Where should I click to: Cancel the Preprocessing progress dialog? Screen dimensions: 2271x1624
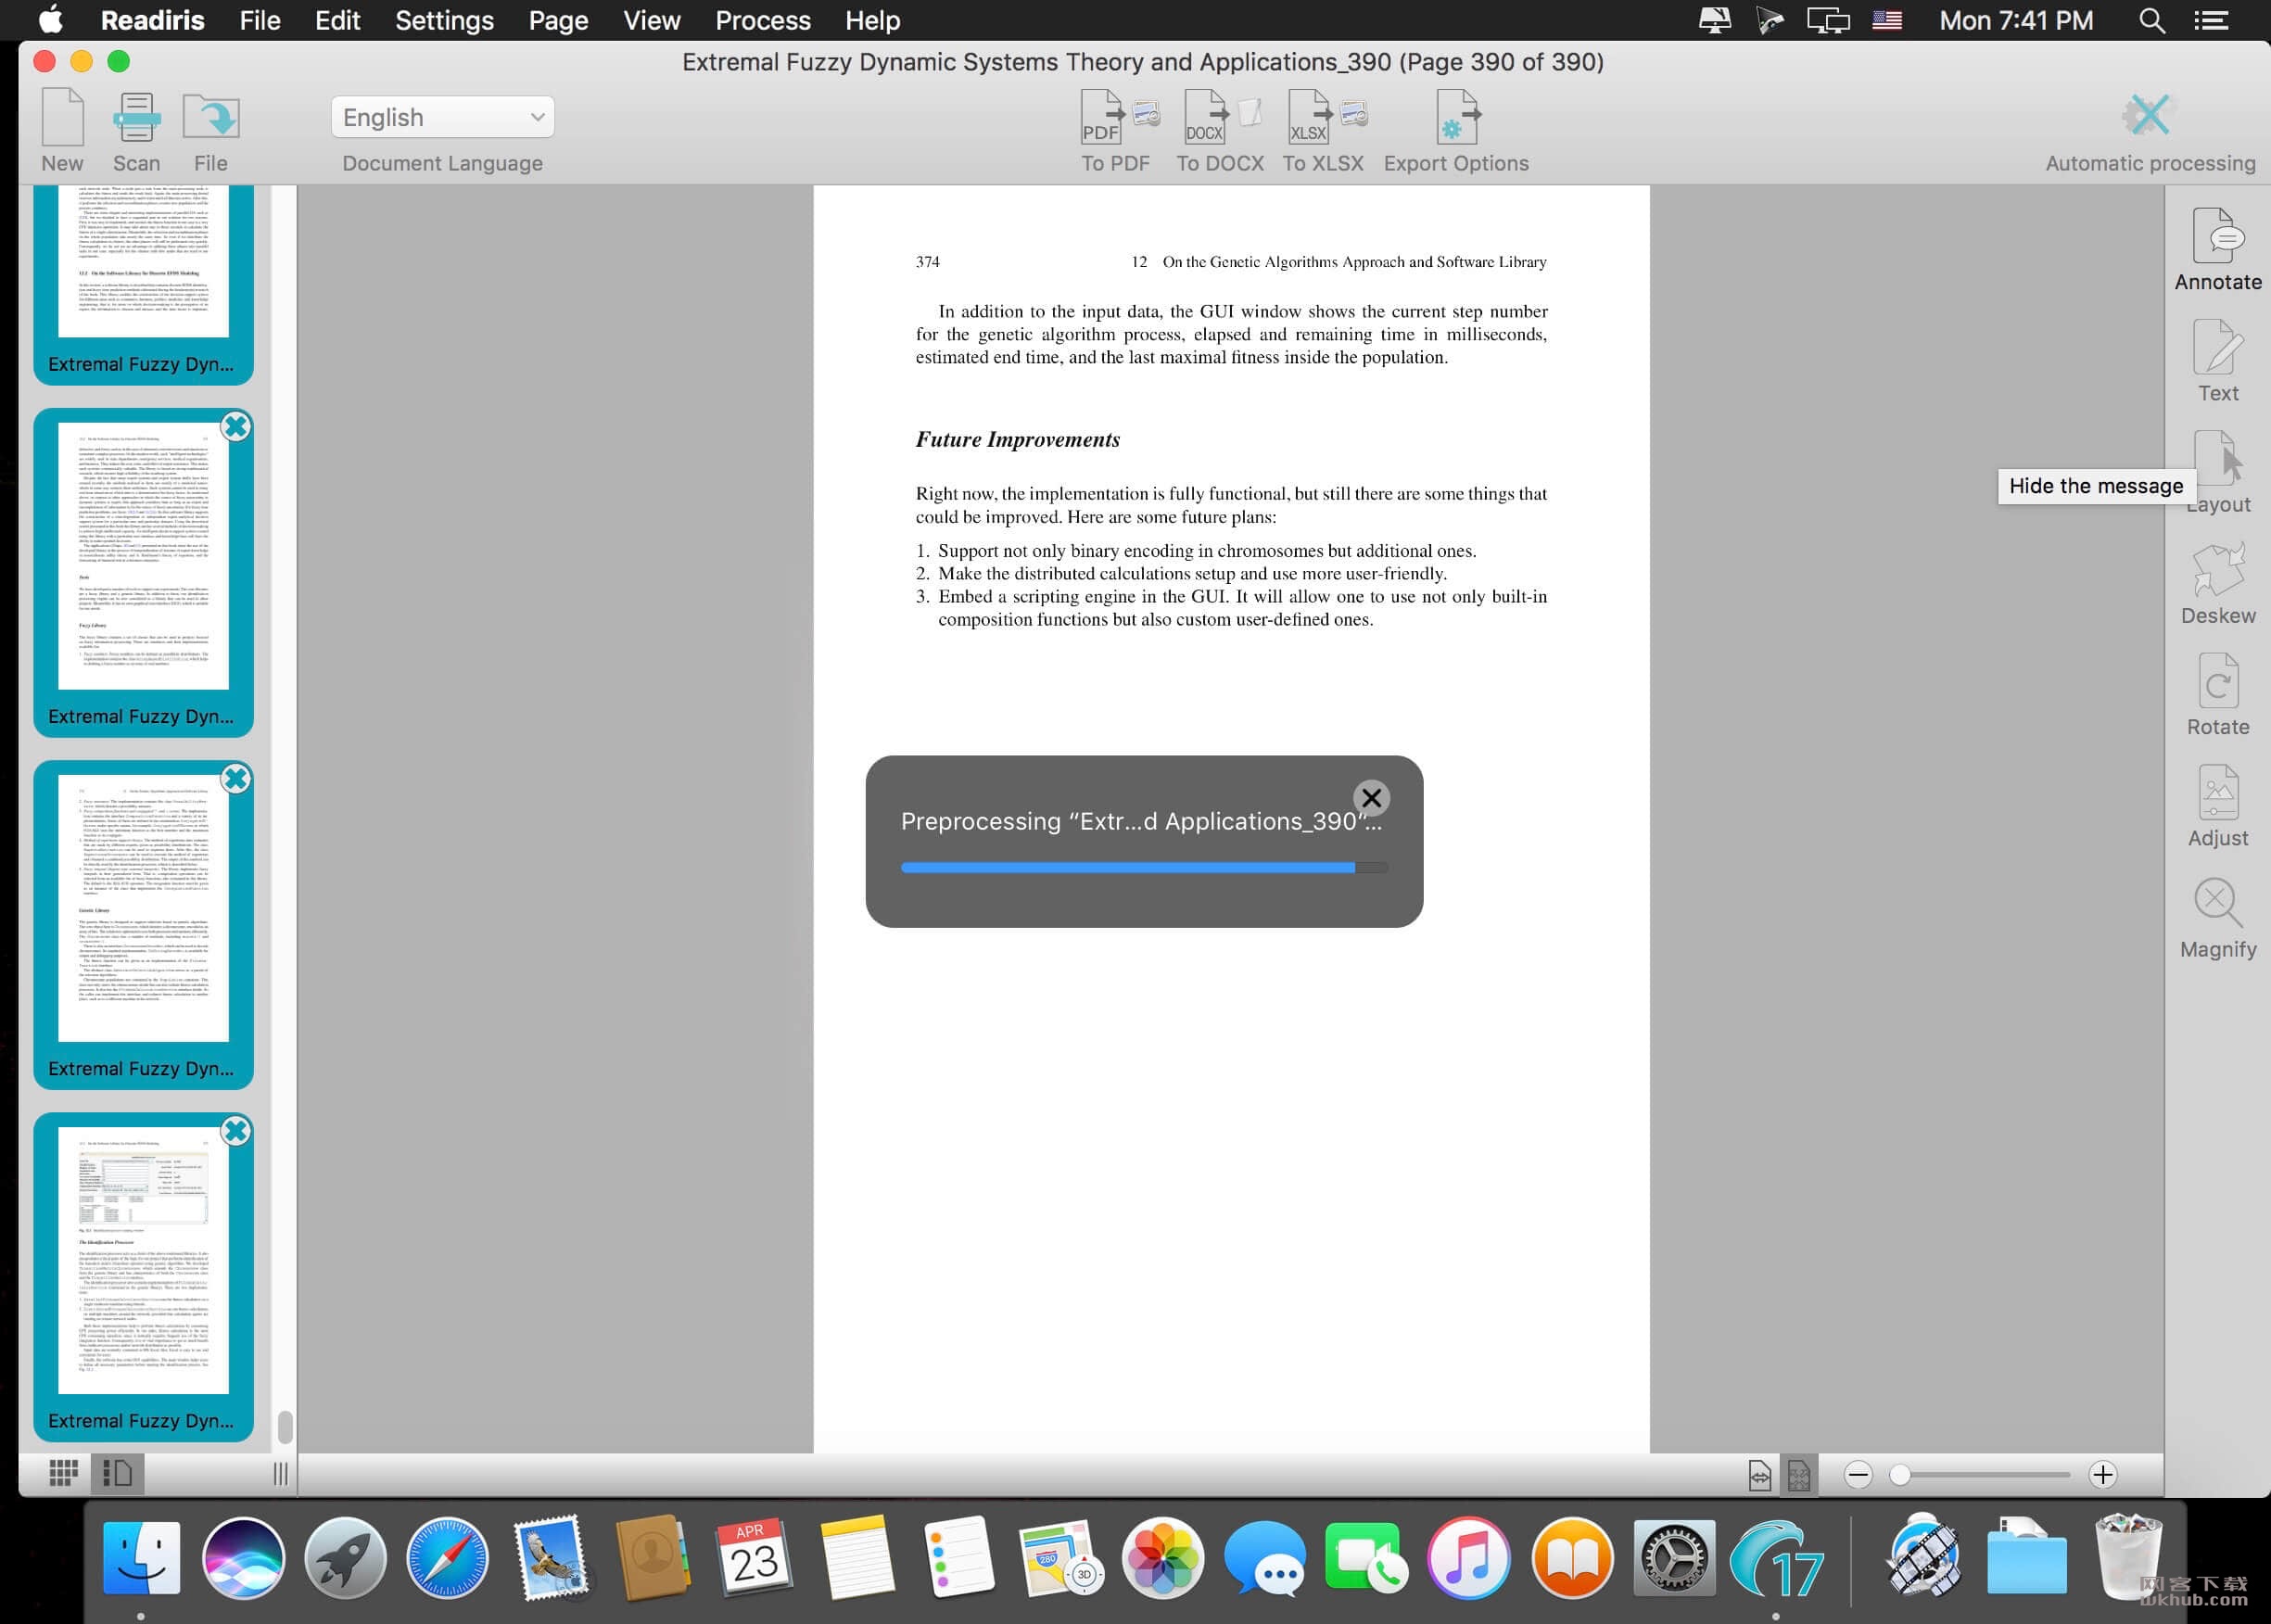tap(1371, 797)
